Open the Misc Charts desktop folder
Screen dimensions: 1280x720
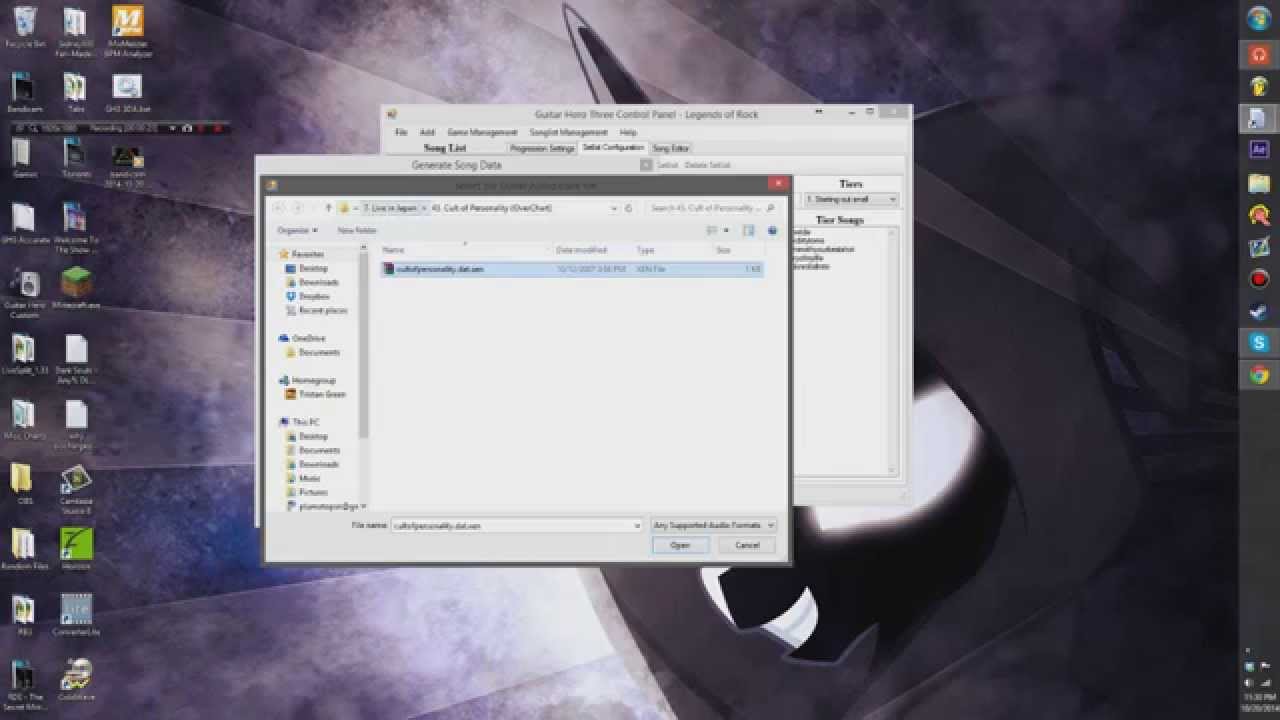(x=25, y=420)
